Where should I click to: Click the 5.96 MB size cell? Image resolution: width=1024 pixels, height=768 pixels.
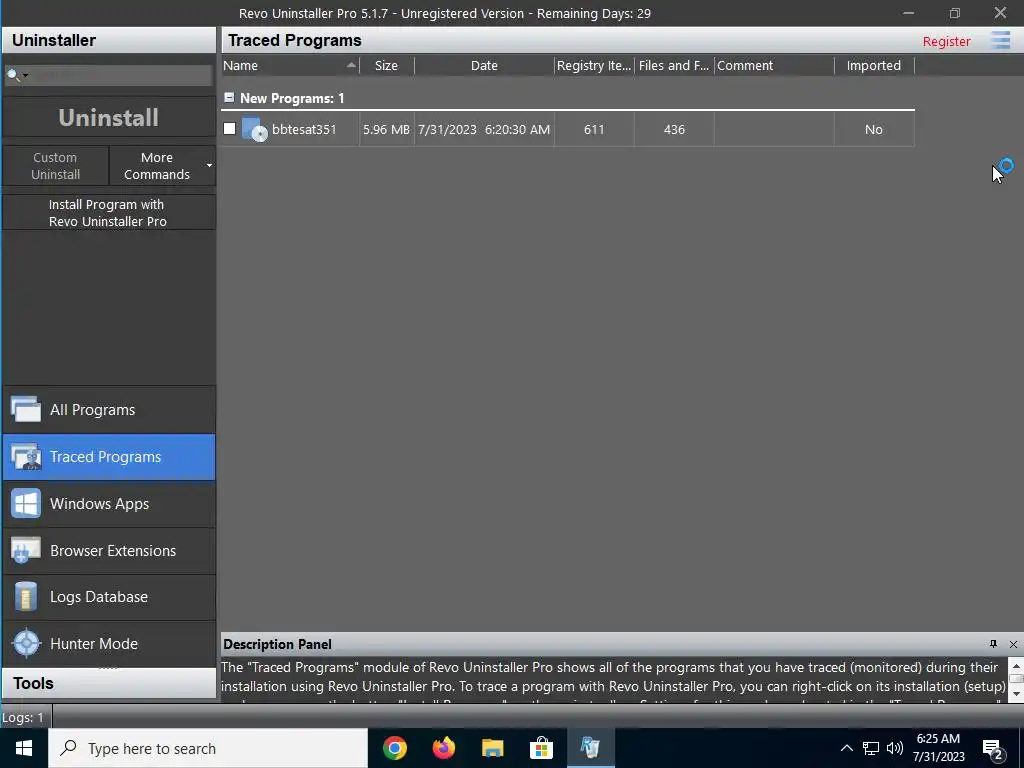point(387,129)
